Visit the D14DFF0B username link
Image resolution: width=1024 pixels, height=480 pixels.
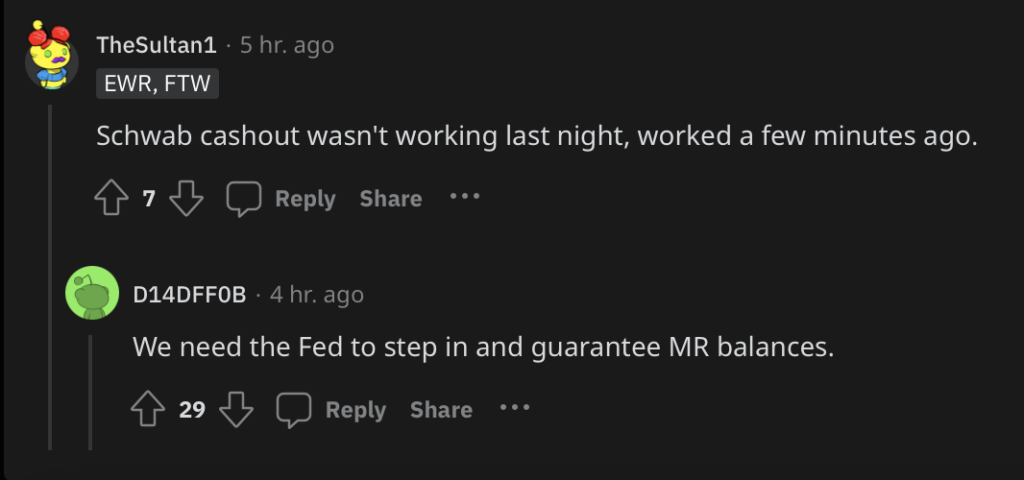(189, 295)
